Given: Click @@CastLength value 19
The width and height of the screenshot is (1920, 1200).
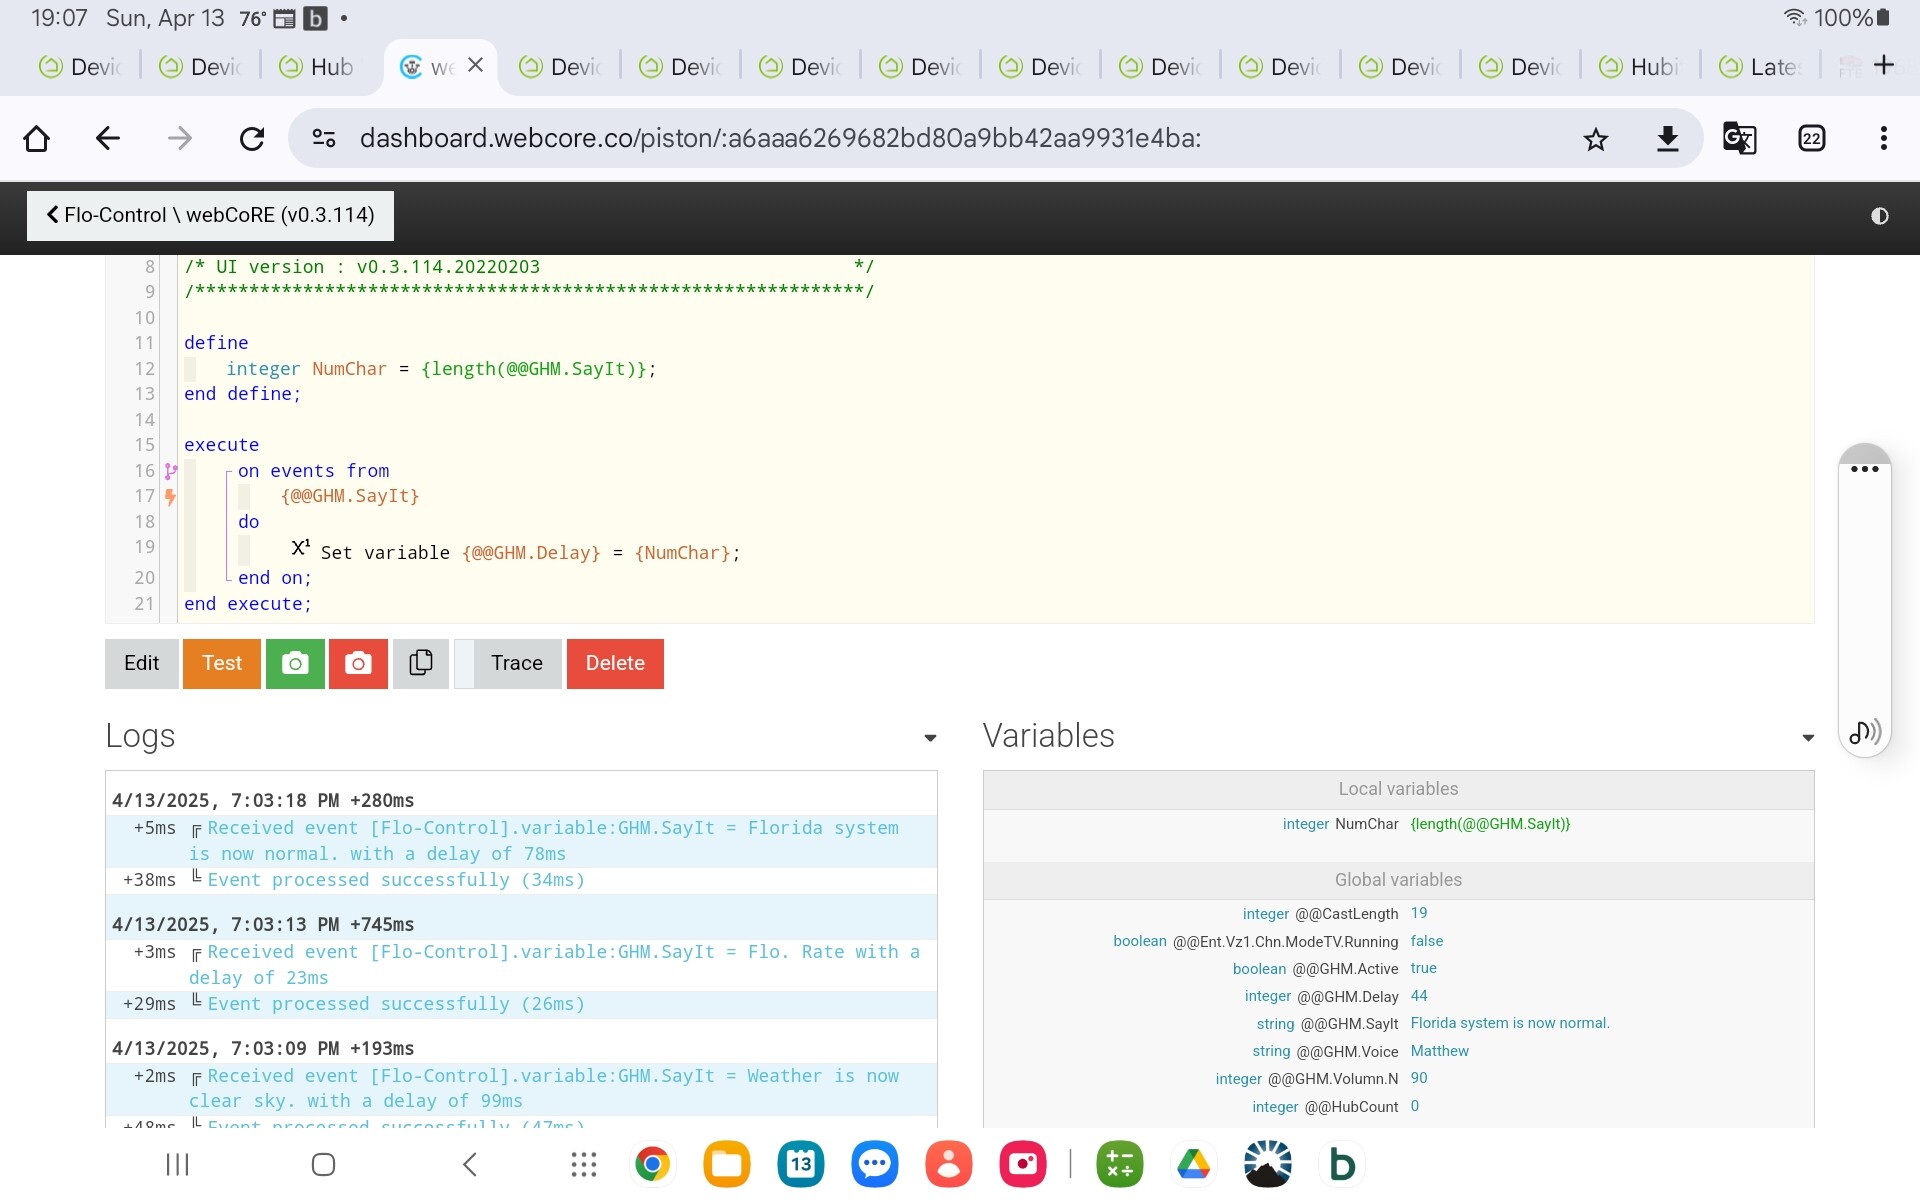Looking at the screenshot, I should point(1419,913).
